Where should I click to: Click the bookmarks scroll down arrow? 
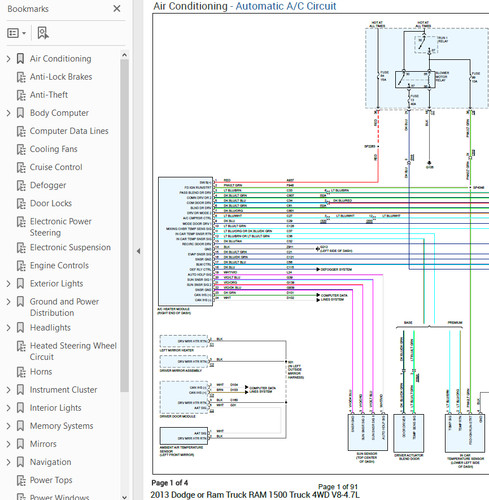point(124,497)
